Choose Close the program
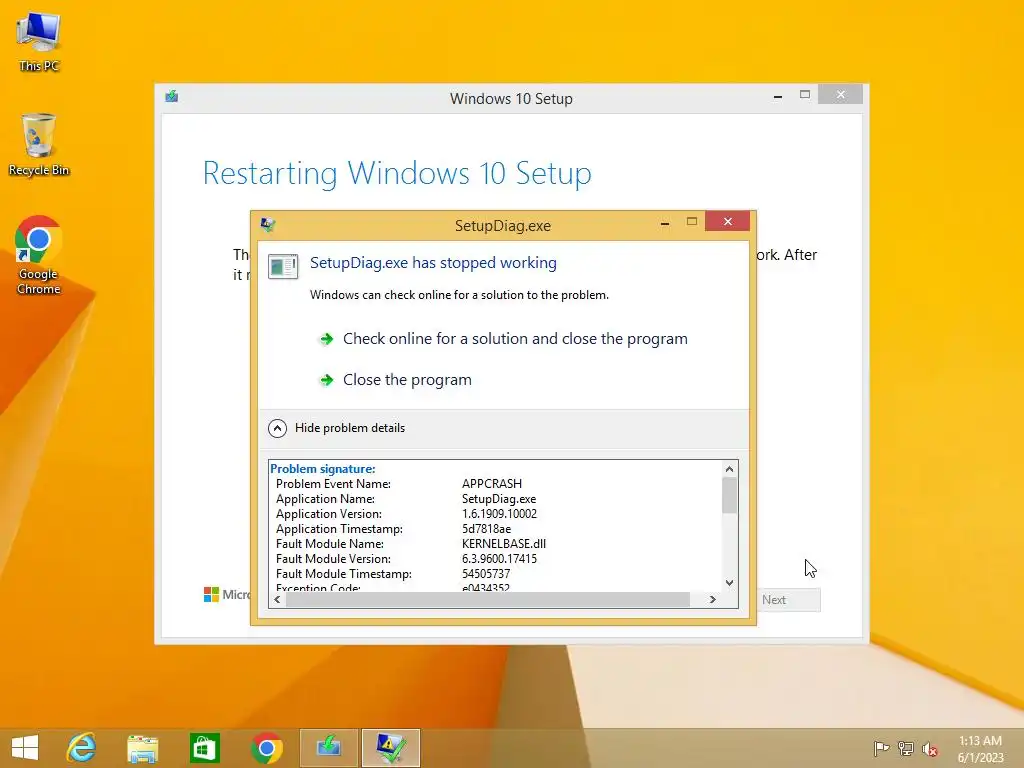 pos(395,379)
